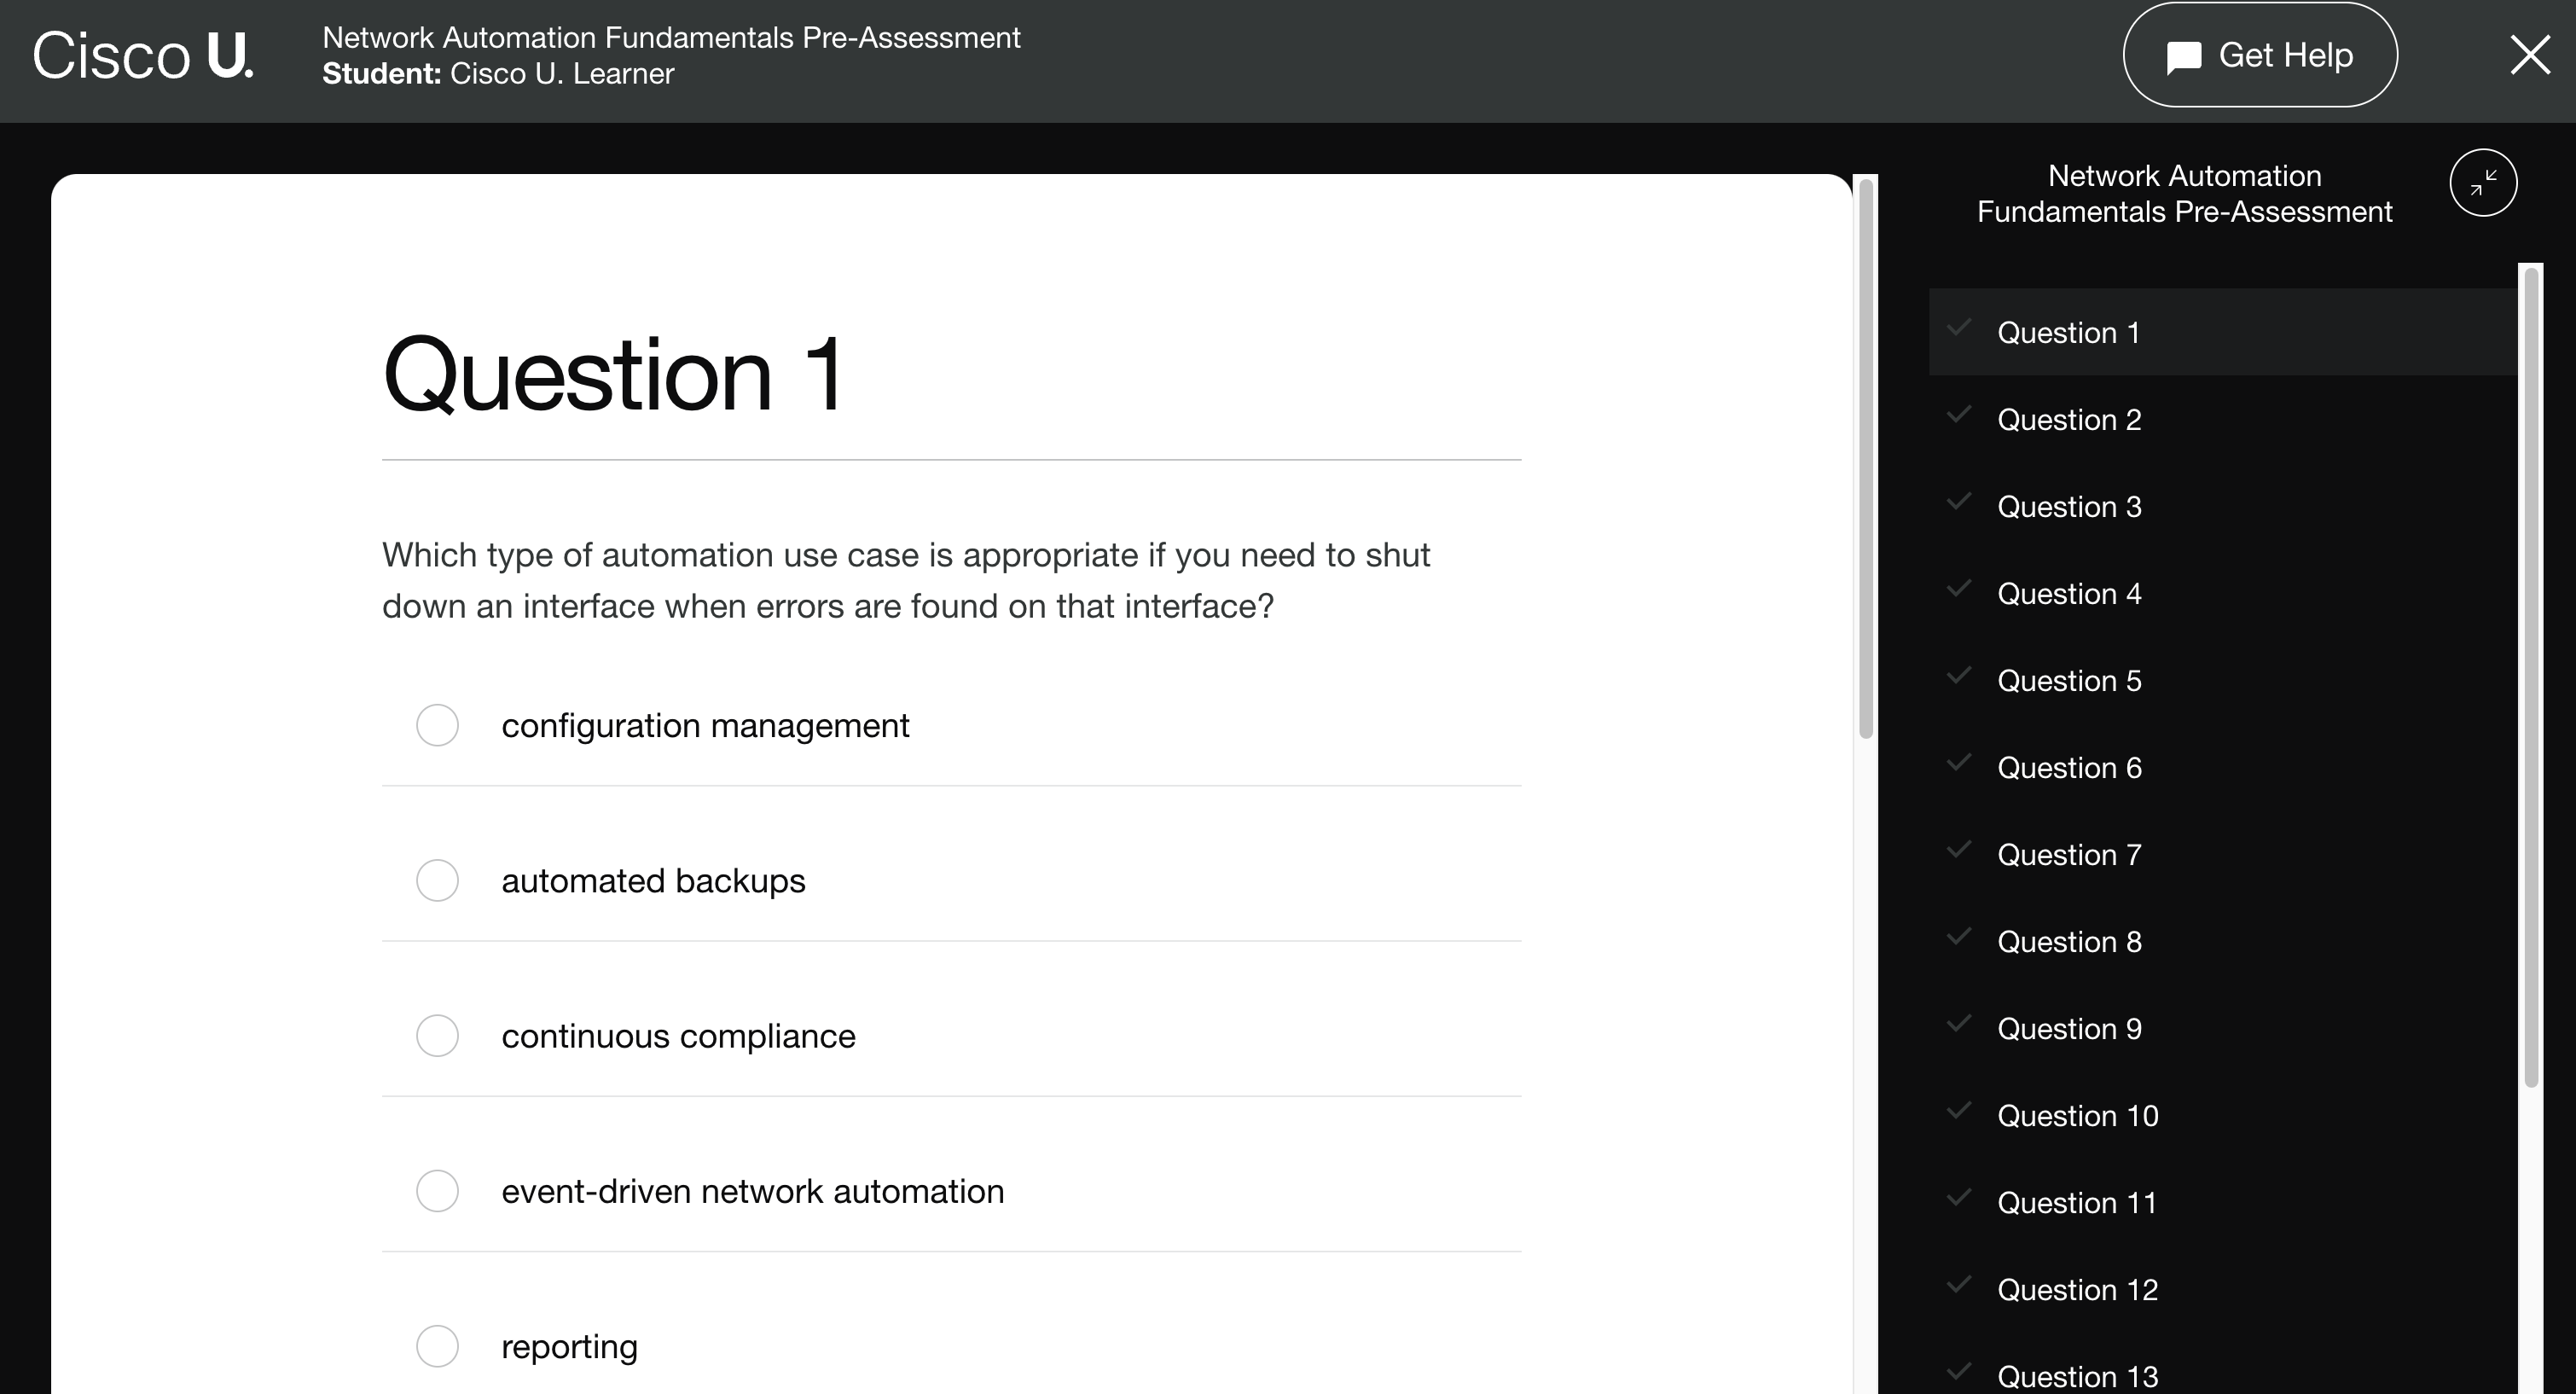Click the Question 5 checkmark icon
Viewport: 2576px width, 1394px height.
(x=1958, y=678)
